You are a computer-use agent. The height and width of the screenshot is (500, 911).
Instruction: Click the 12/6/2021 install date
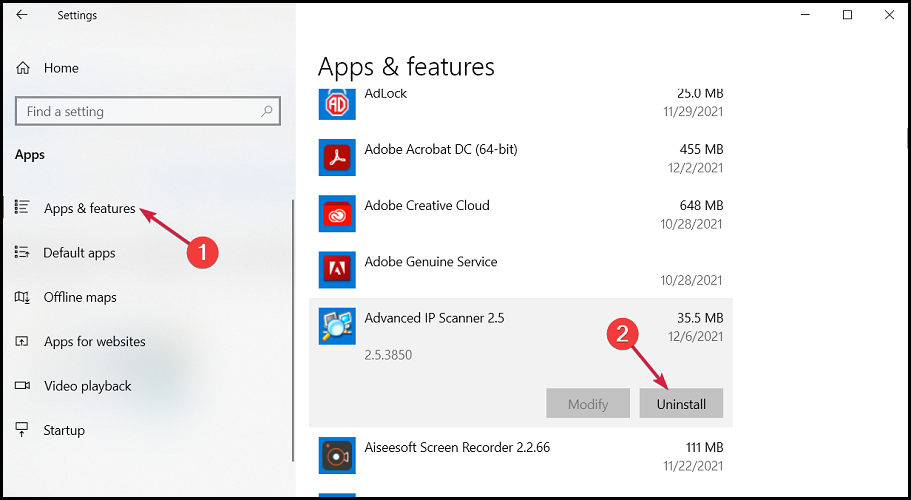coord(695,336)
